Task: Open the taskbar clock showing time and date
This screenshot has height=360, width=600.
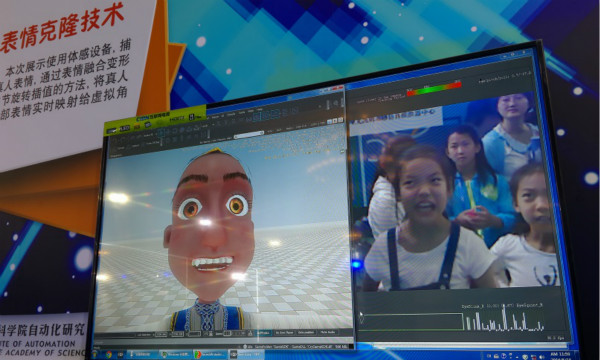Action: point(560,357)
